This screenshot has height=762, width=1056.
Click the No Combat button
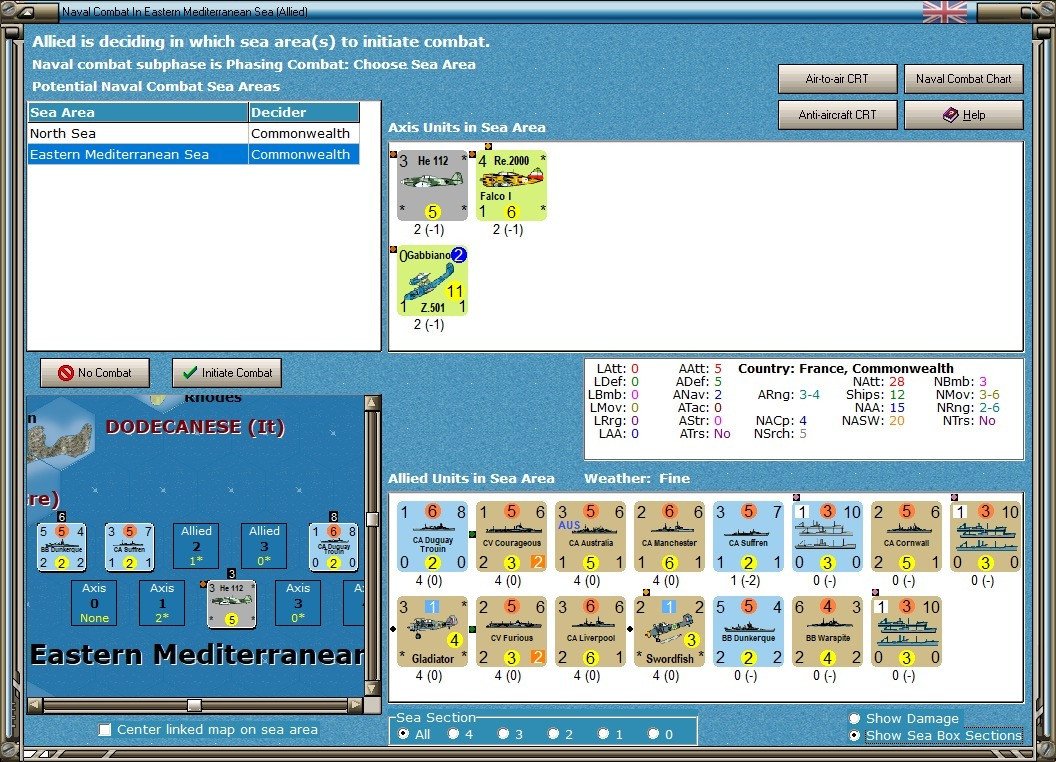[x=95, y=373]
